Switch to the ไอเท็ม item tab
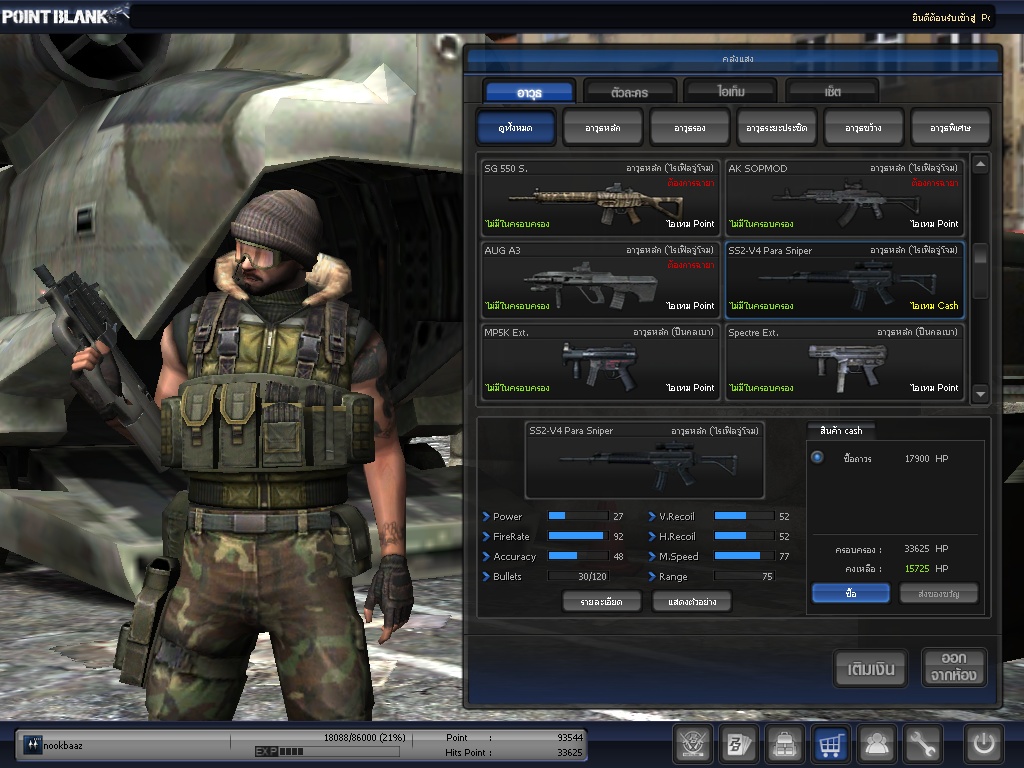 click(731, 92)
